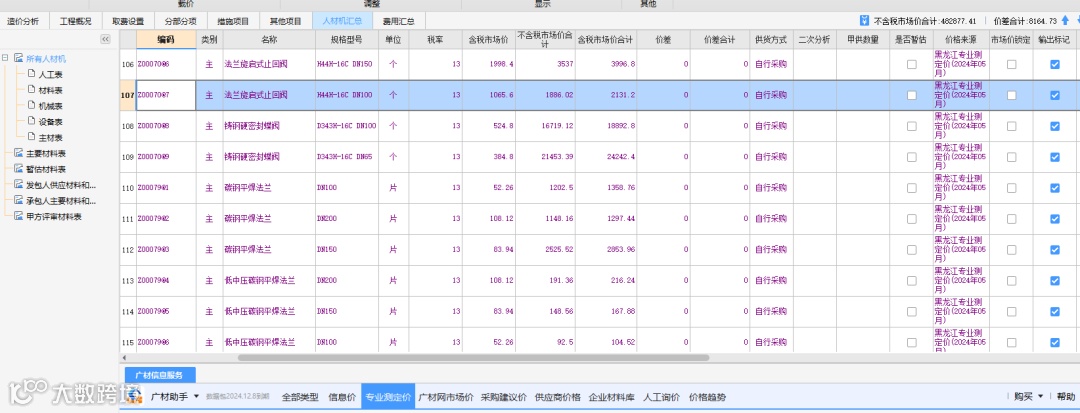Switch to the 工程概况 tab
1080x413 pixels.
[75, 21]
